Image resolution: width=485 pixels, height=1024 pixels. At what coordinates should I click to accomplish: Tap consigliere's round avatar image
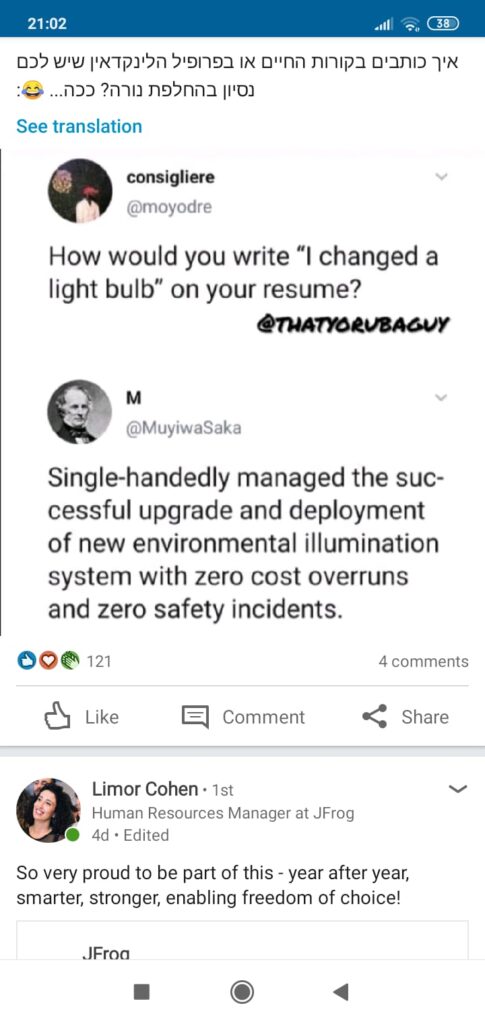point(80,191)
